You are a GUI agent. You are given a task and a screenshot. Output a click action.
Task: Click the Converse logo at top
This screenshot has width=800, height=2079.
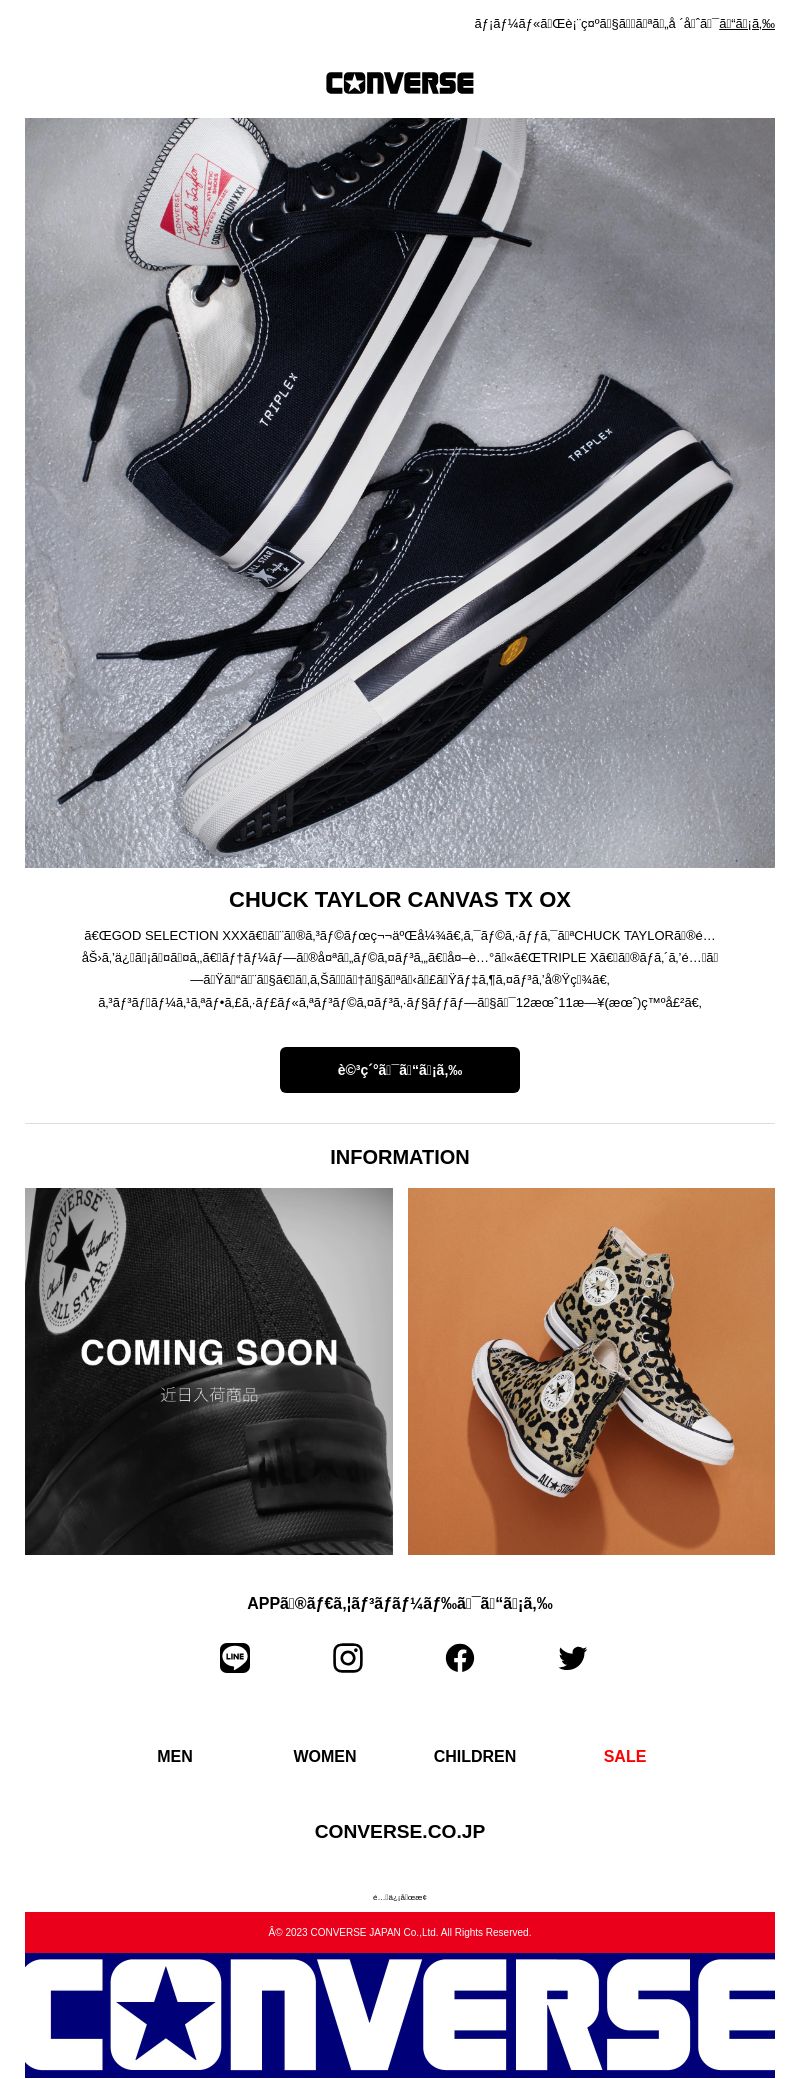pos(400,83)
